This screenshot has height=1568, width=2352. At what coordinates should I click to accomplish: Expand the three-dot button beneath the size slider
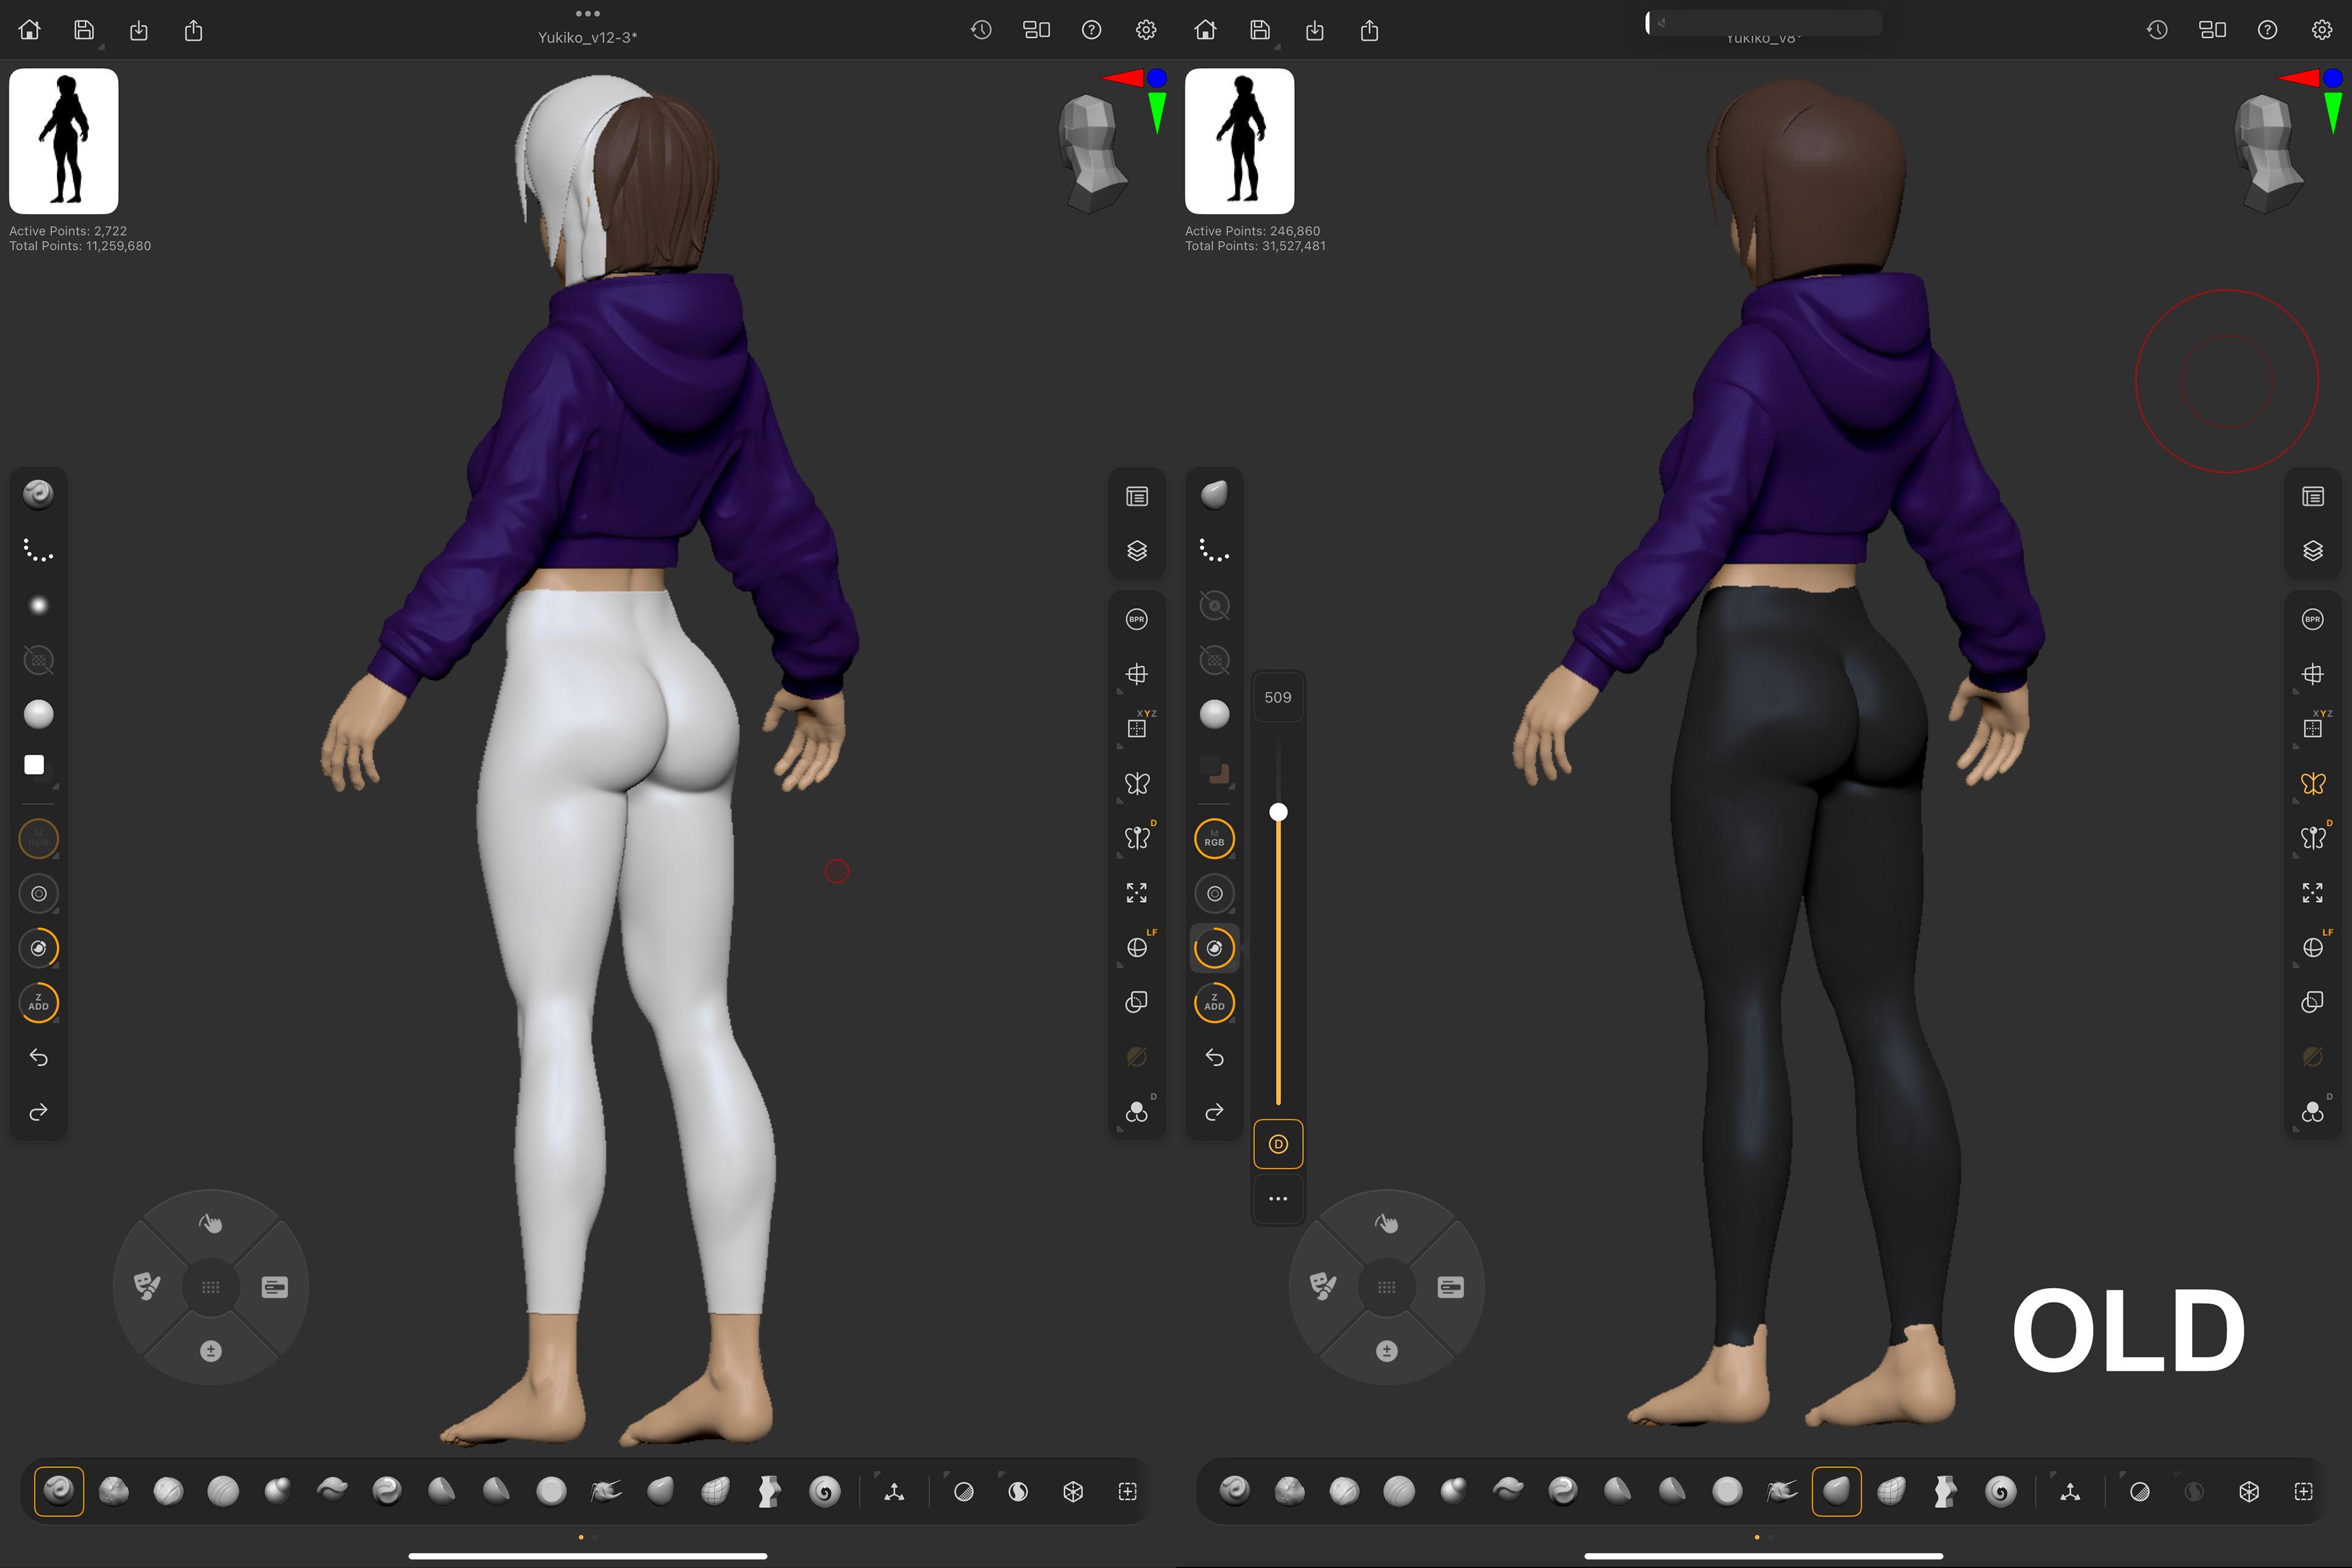[x=1277, y=1198]
